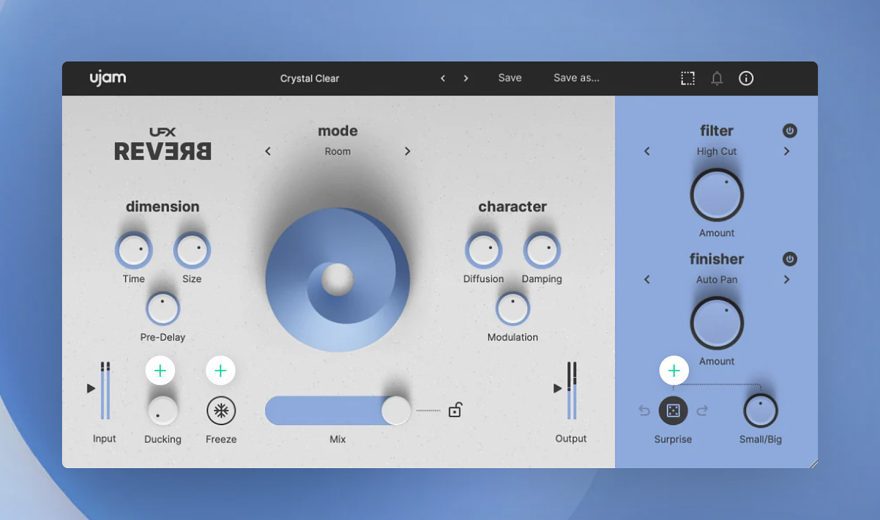
Task: Click the redo arrow beside Surprise
Action: click(x=702, y=411)
